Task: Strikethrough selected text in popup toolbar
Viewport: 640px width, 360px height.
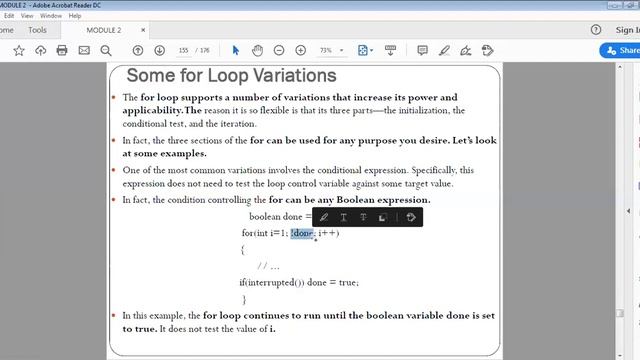Action: point(363,217)
